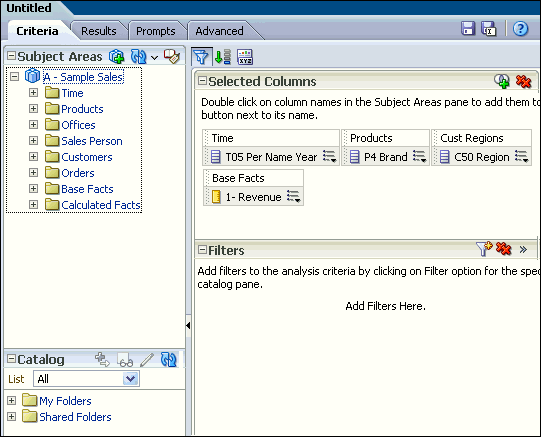Click the pane splitter collapse arrow
This screenshot has width=541, height=437.
[188, 325]
